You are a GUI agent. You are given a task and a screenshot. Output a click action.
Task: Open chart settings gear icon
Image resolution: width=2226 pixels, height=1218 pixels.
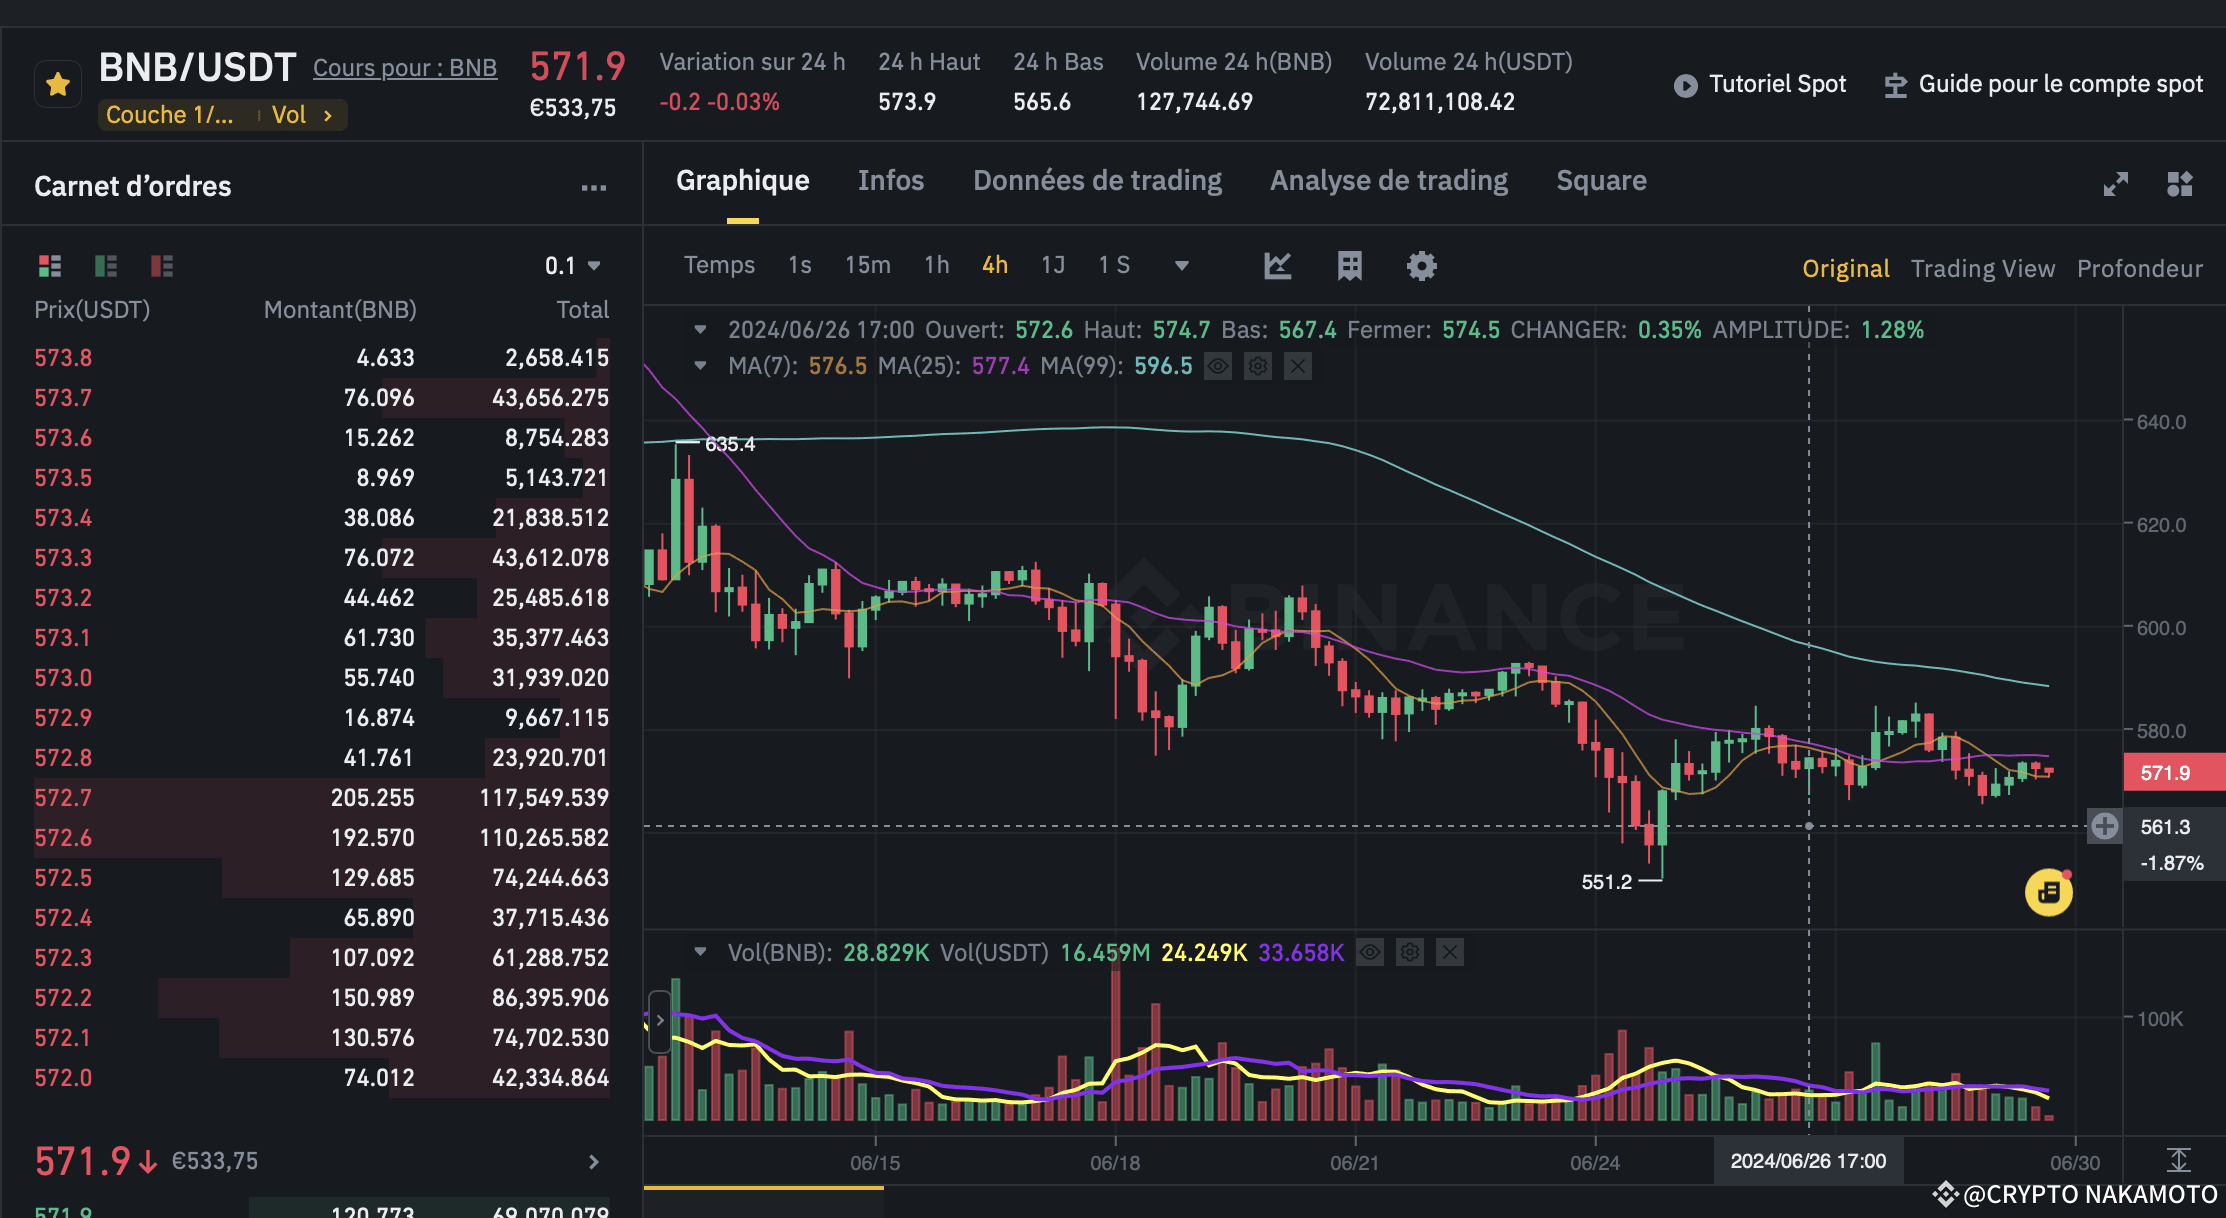(x=1421, y=266)
